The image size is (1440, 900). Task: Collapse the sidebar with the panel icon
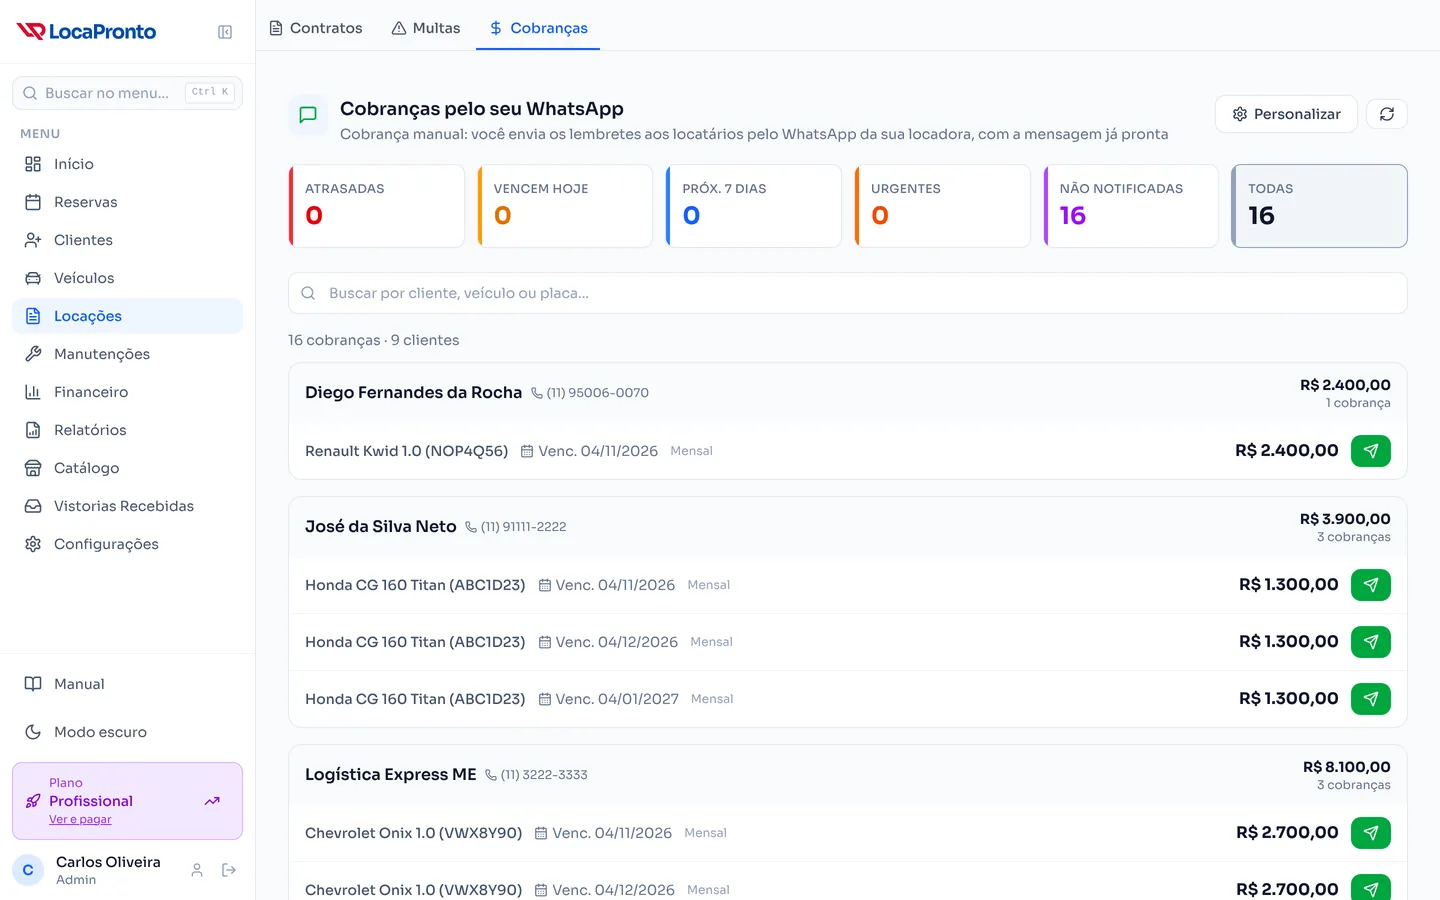[x=225, y=32]
